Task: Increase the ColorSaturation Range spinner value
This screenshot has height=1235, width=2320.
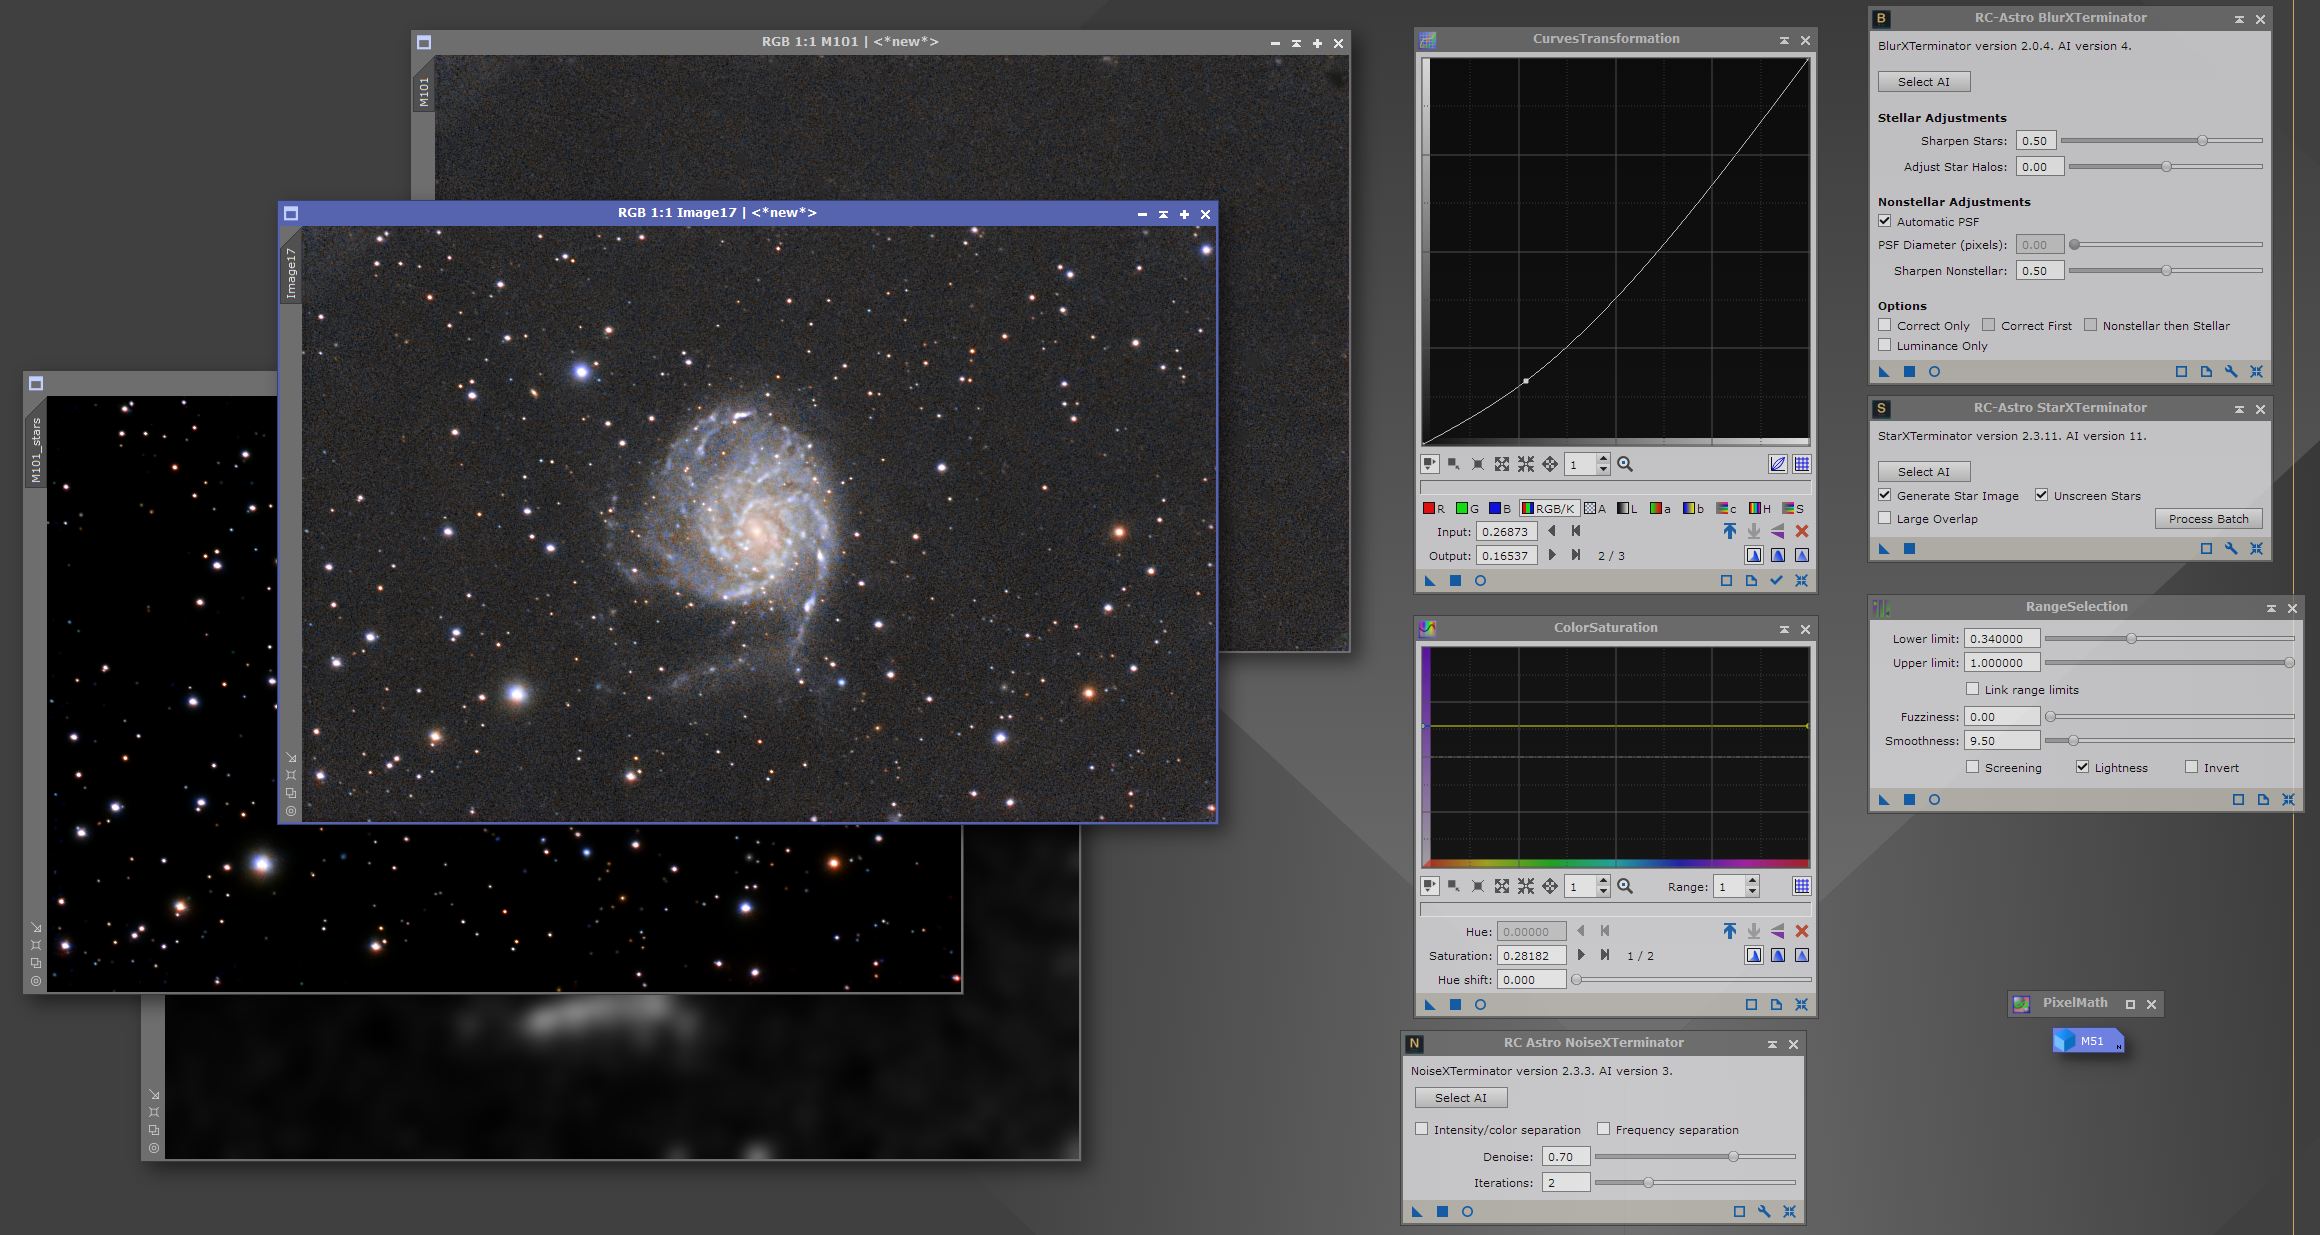Action: (x=1752, y=881)
